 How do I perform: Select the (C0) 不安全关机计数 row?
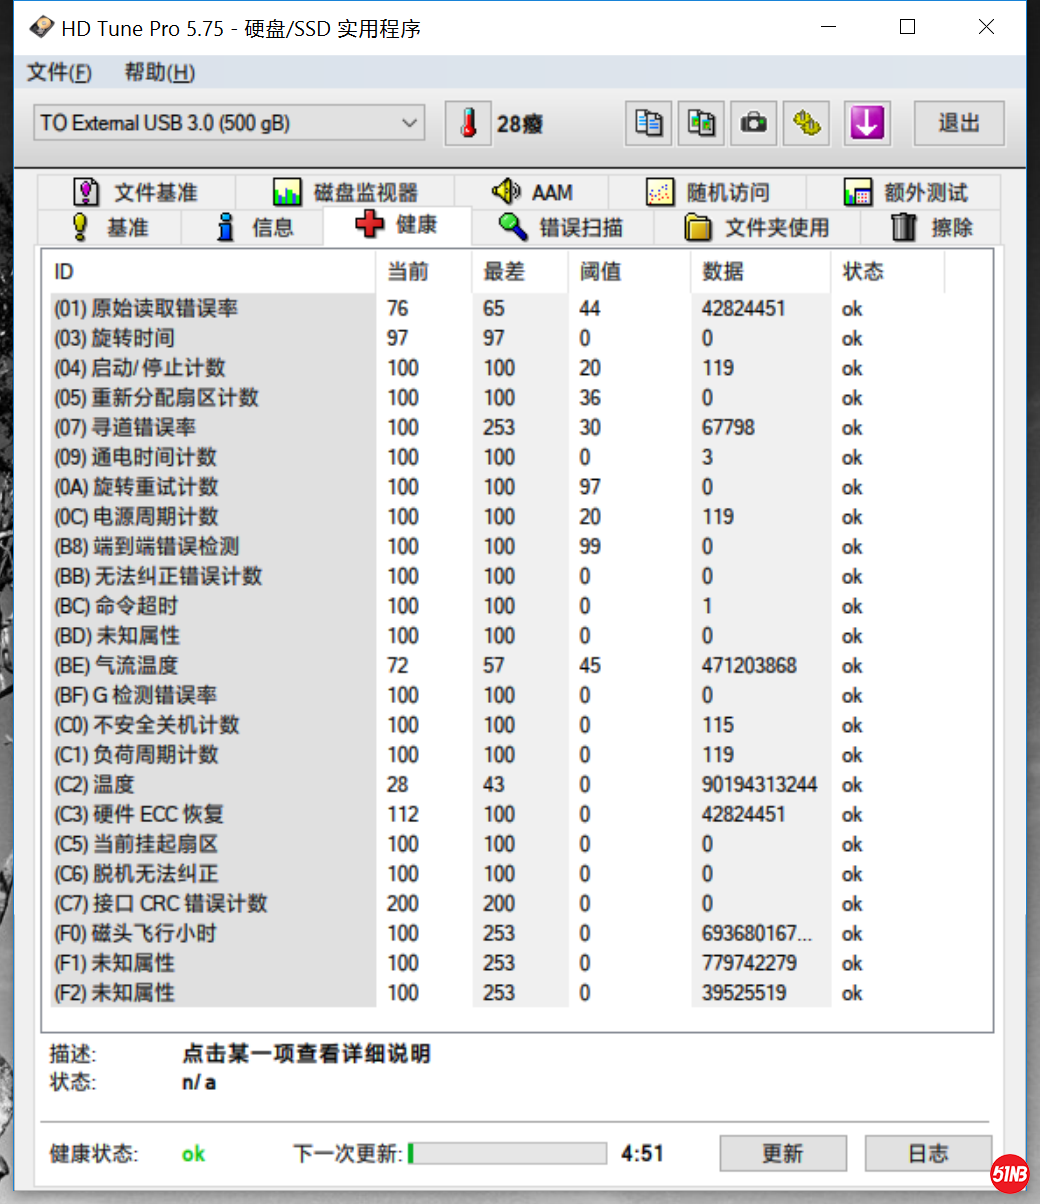[x=497, y=725]
